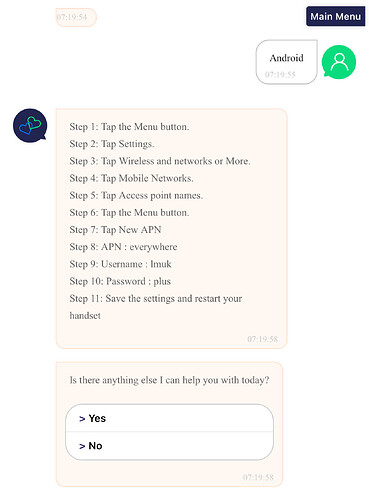This screenshot has width=369, height=500.
Task: Click the Step 4 Mobile Networks line
Action: 131,178
